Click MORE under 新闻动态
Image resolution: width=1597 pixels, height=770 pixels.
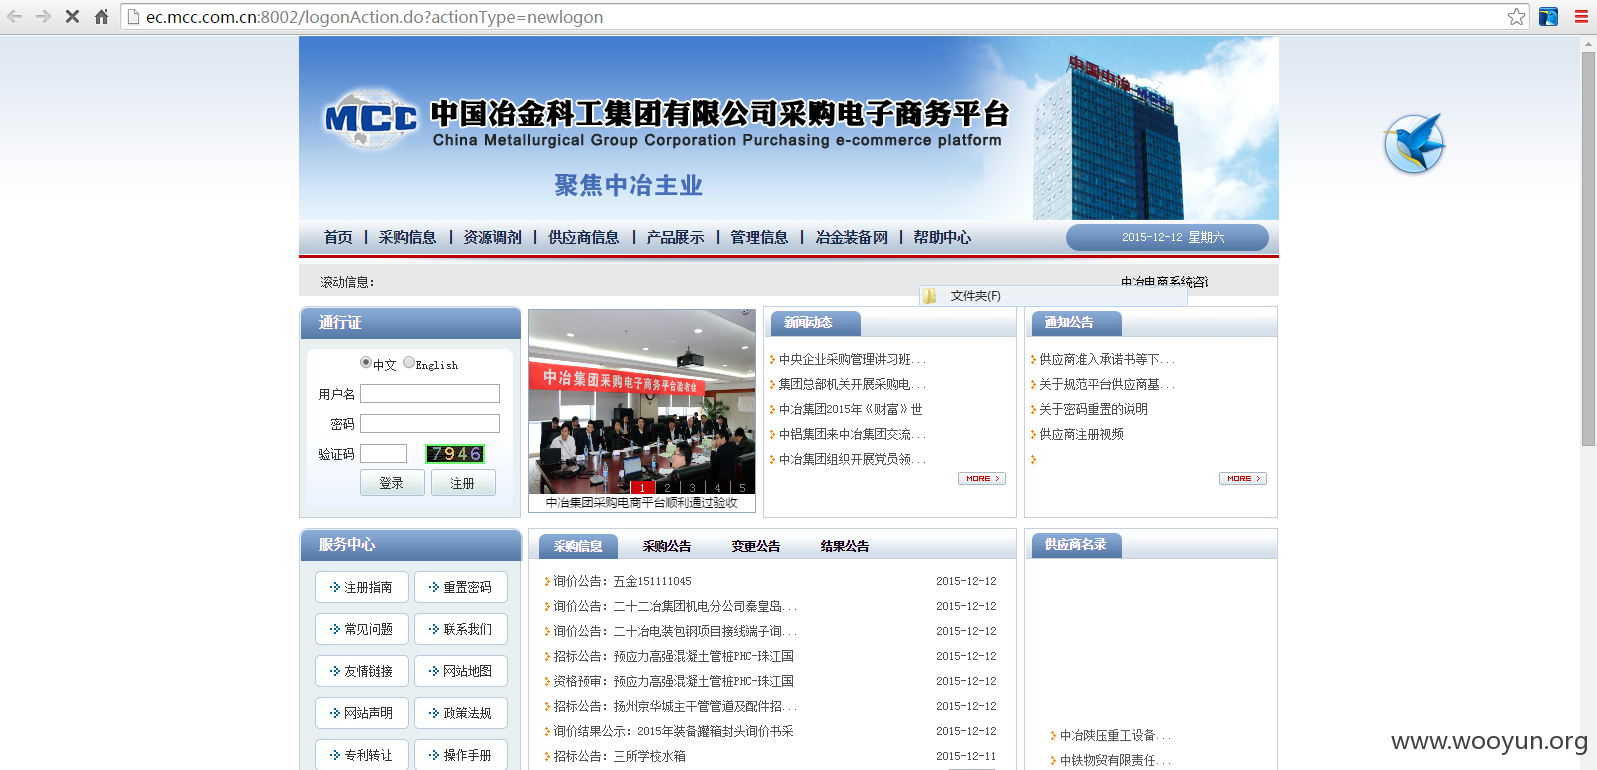tap(982, 478)
